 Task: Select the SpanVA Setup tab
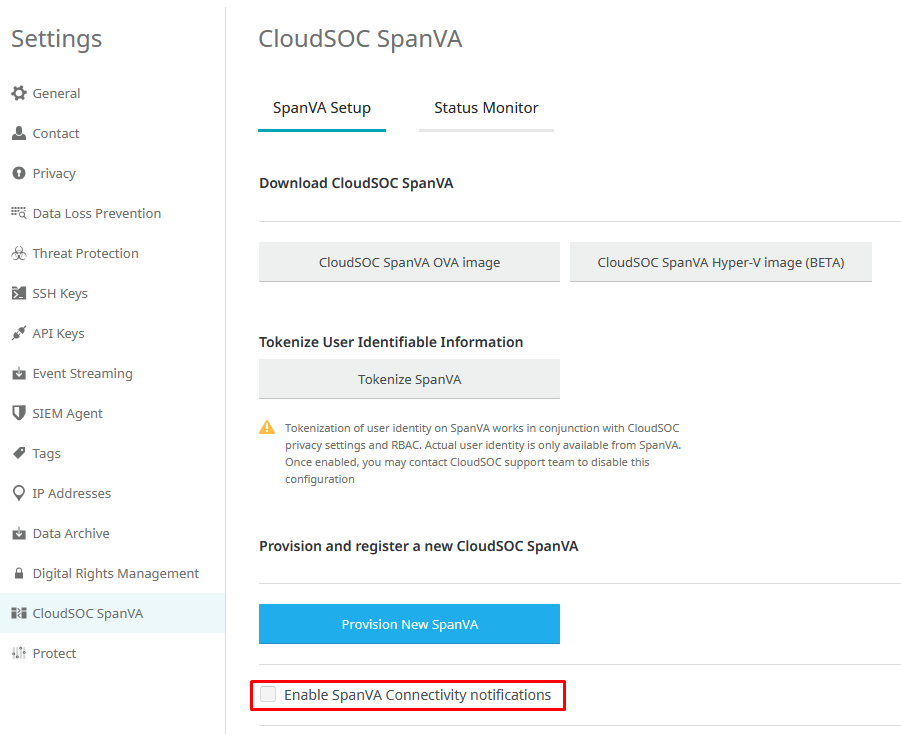pos(322,108)
